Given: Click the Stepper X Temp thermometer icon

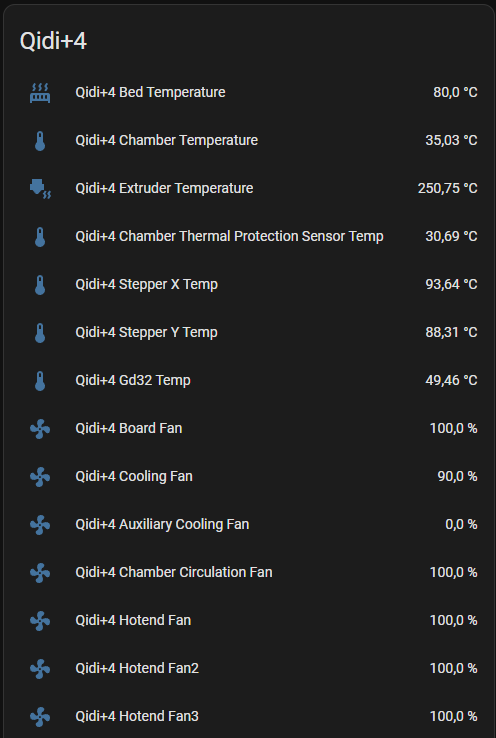Looking at the screenshot, I should click(x=40, y=285).
